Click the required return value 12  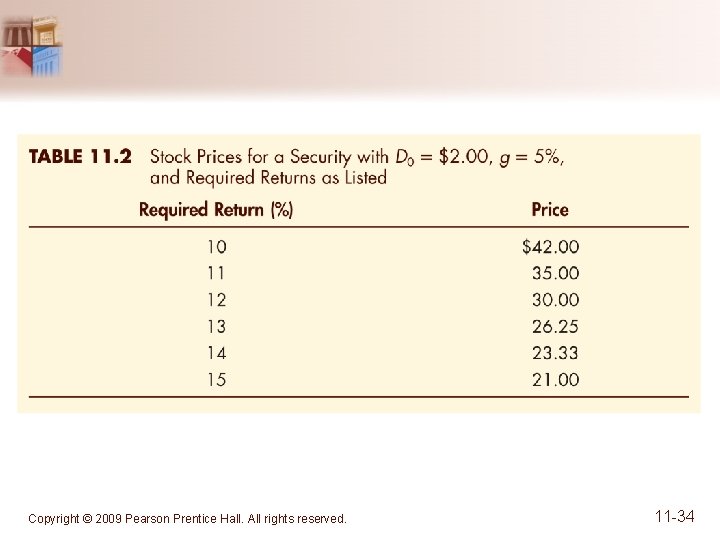point(216,299)
